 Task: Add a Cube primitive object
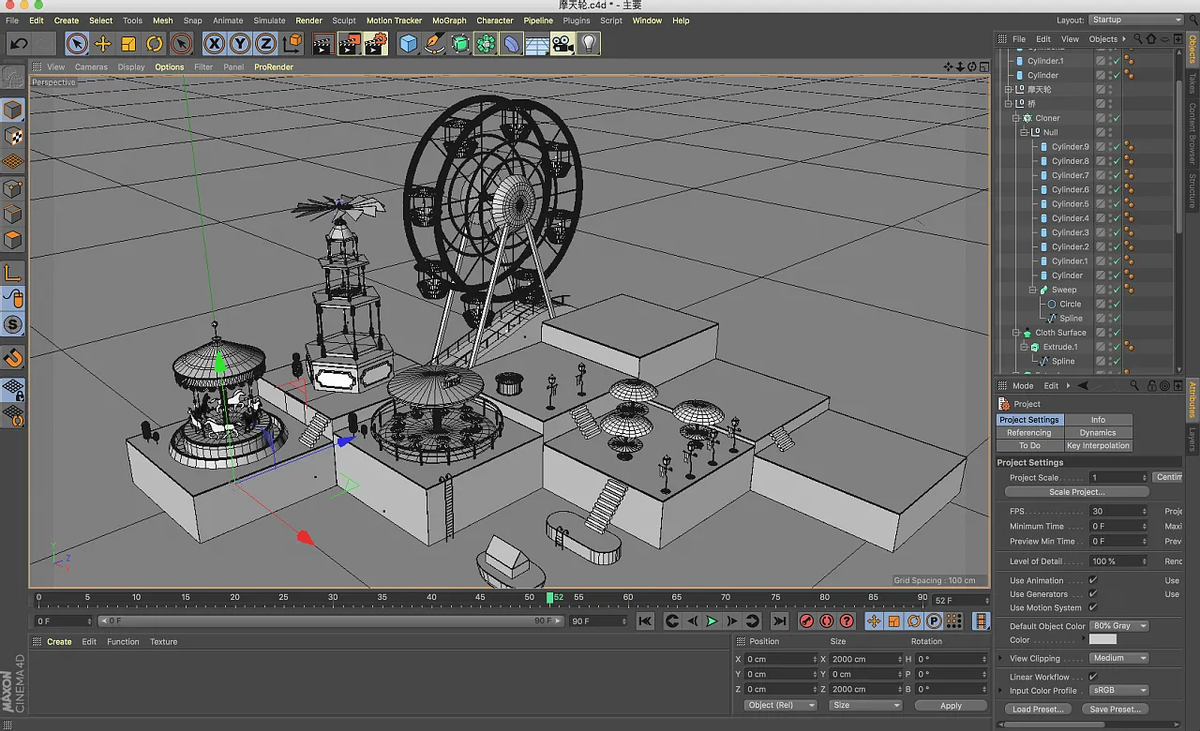(x=408, y=44)
